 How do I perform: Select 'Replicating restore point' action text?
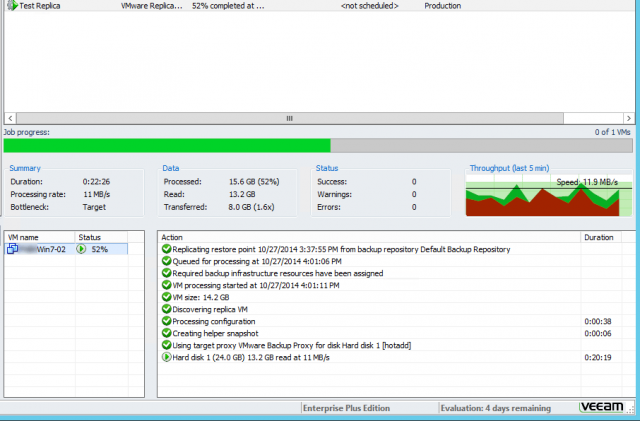pyautogui.click(x=341, y=249)
